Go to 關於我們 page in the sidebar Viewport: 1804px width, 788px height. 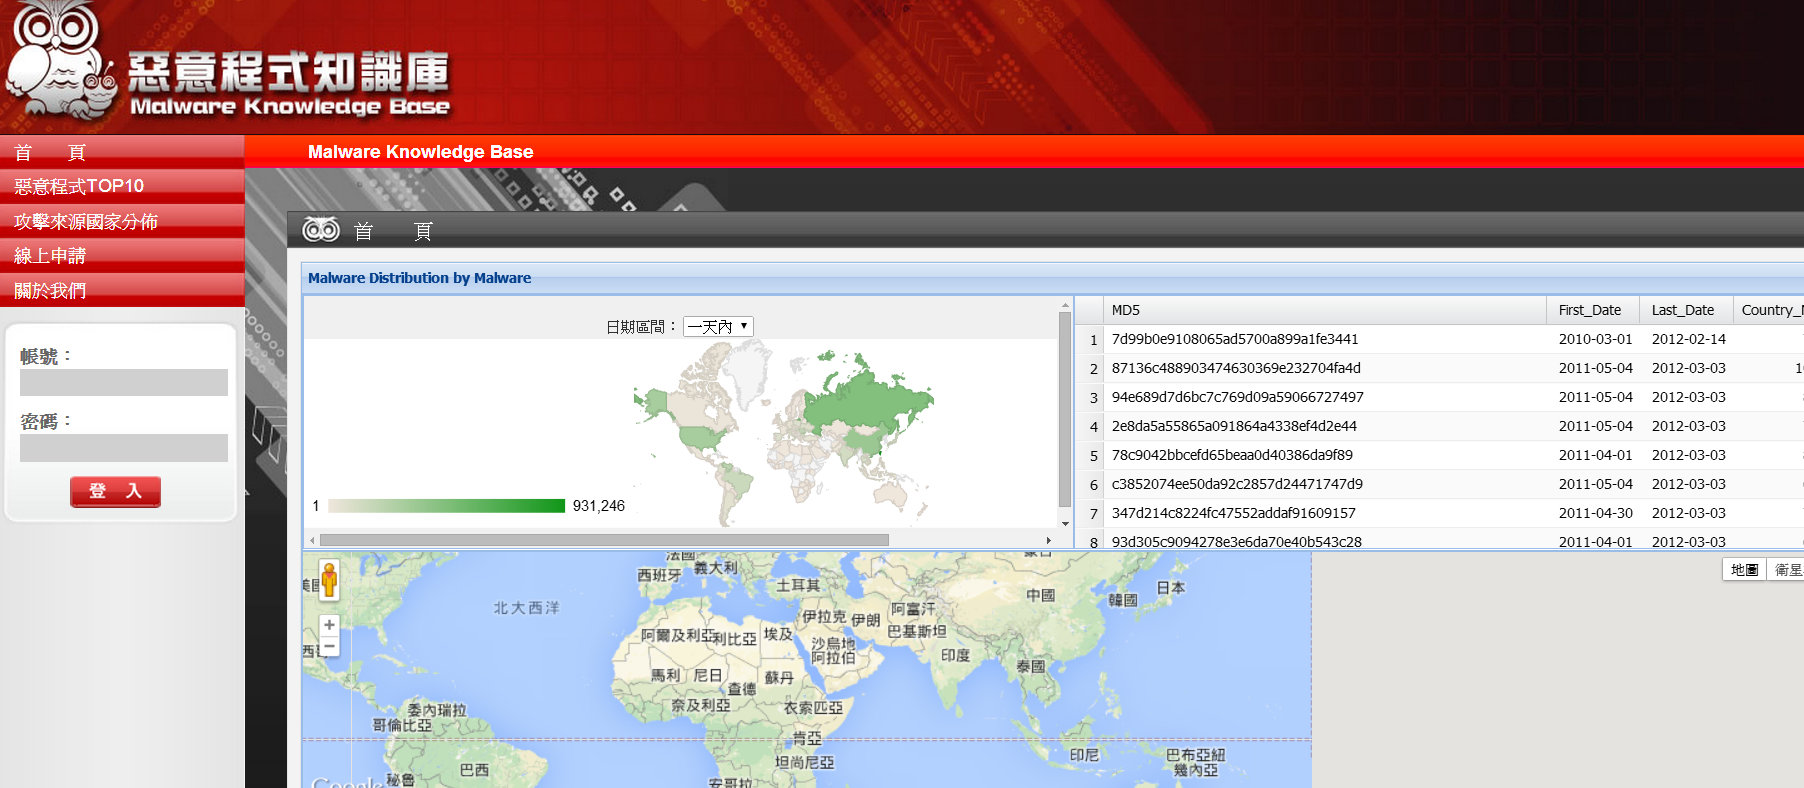point(50,291)
